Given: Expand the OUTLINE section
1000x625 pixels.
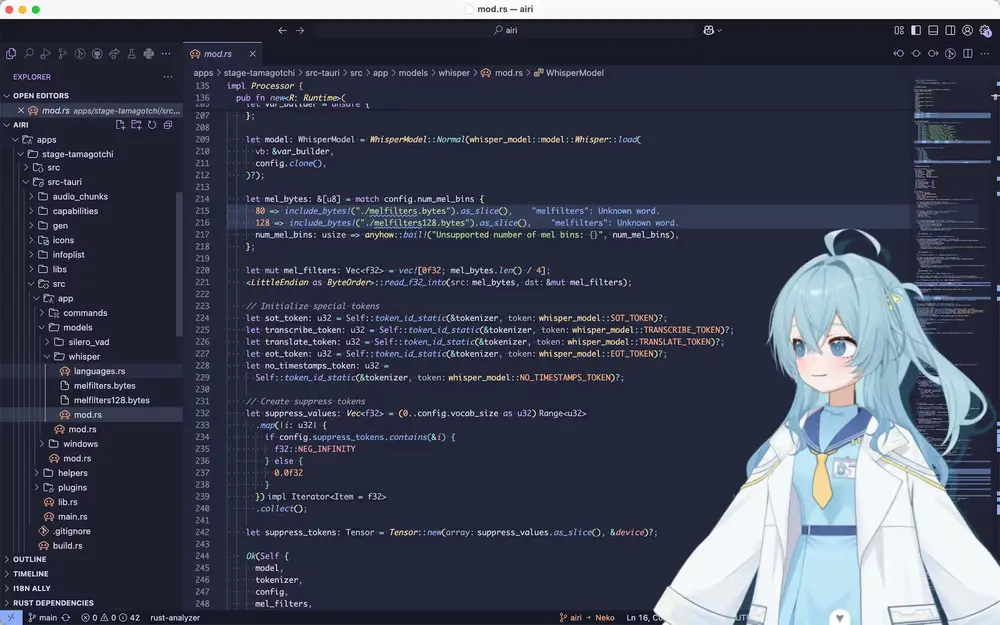Looking at the screenshot, I should (30, 560).
